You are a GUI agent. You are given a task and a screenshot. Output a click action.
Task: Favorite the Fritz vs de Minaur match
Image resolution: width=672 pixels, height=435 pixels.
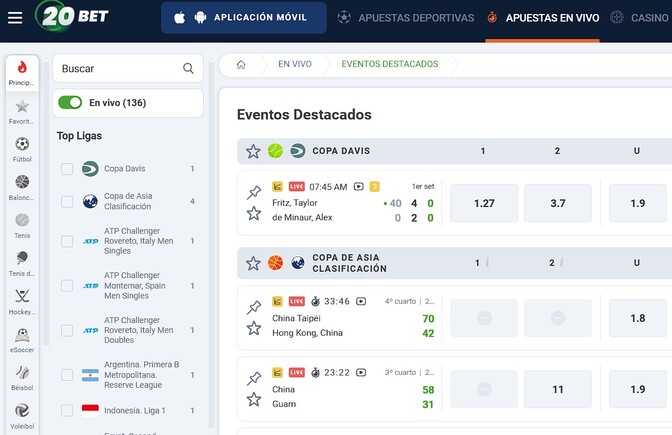click(x=254, y=213)
